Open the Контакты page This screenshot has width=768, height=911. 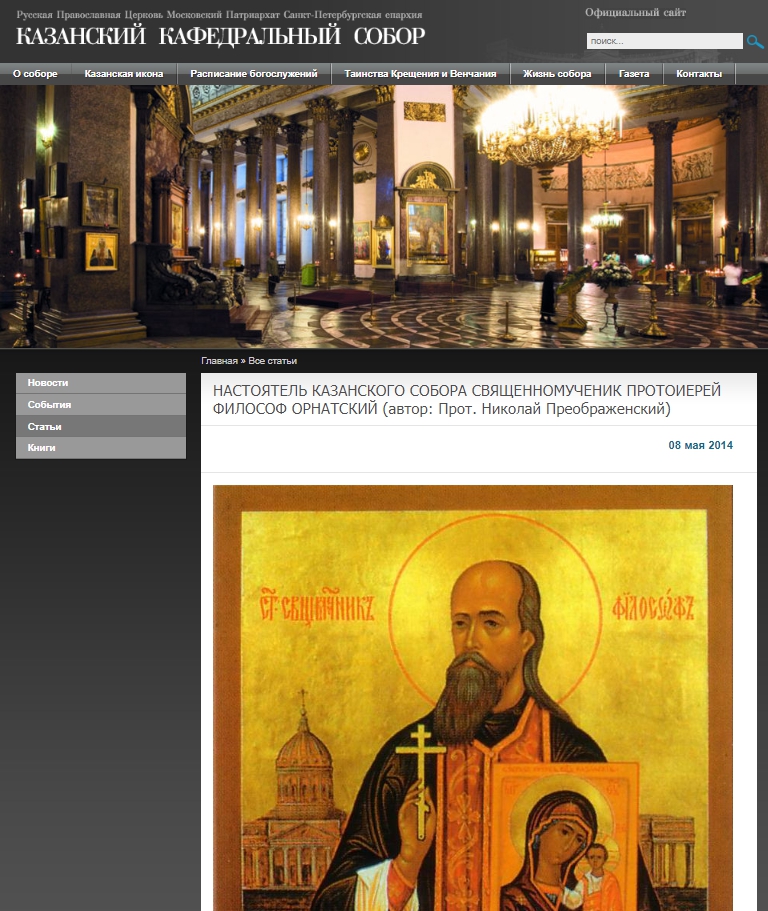699,74
